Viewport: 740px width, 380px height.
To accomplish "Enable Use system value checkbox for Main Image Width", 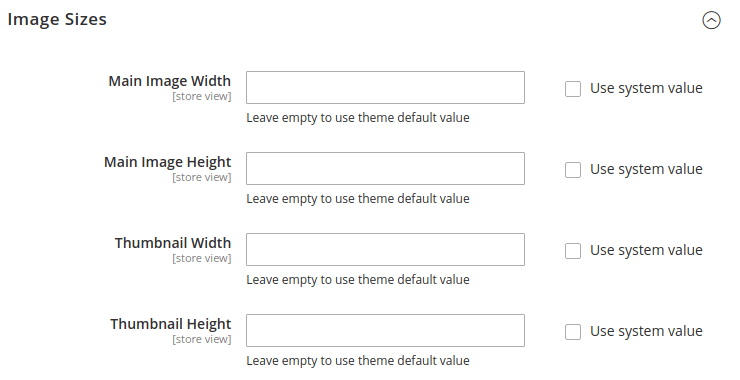I will pos(573,89).
